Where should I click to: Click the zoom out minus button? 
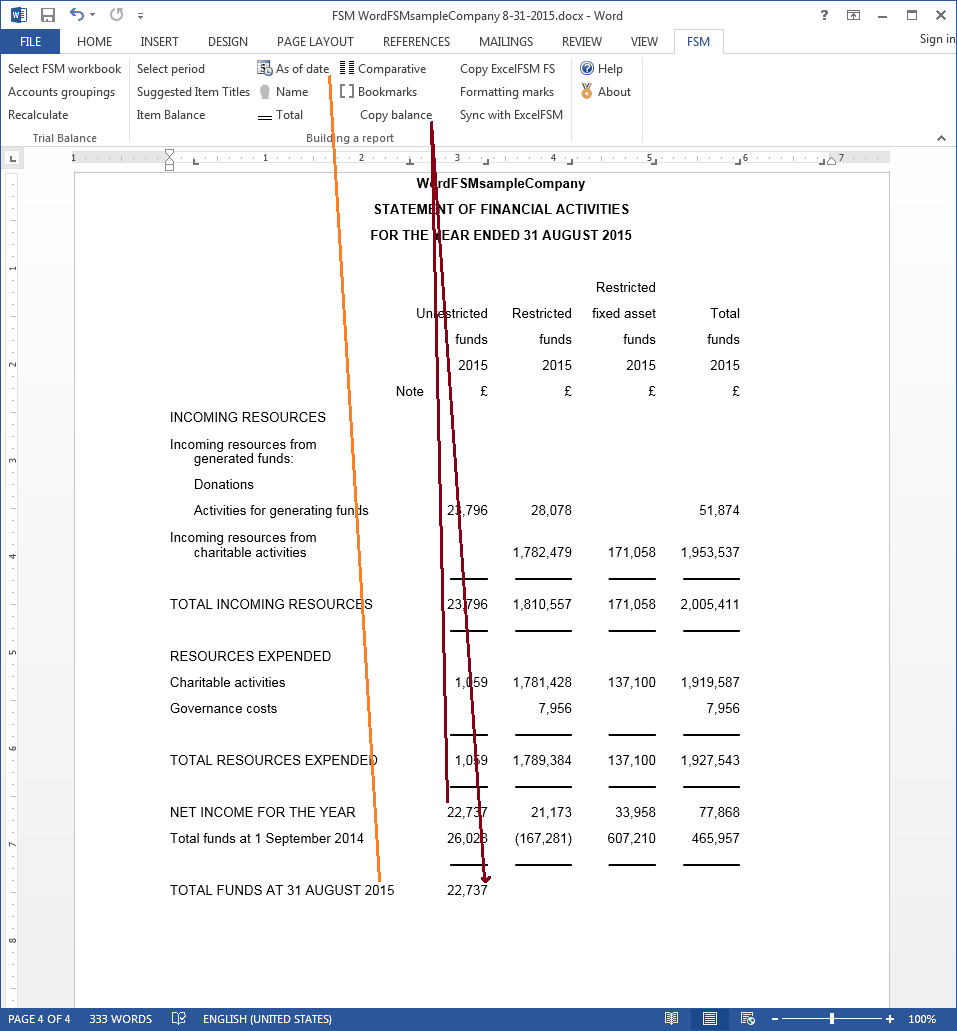point(775,1019)
